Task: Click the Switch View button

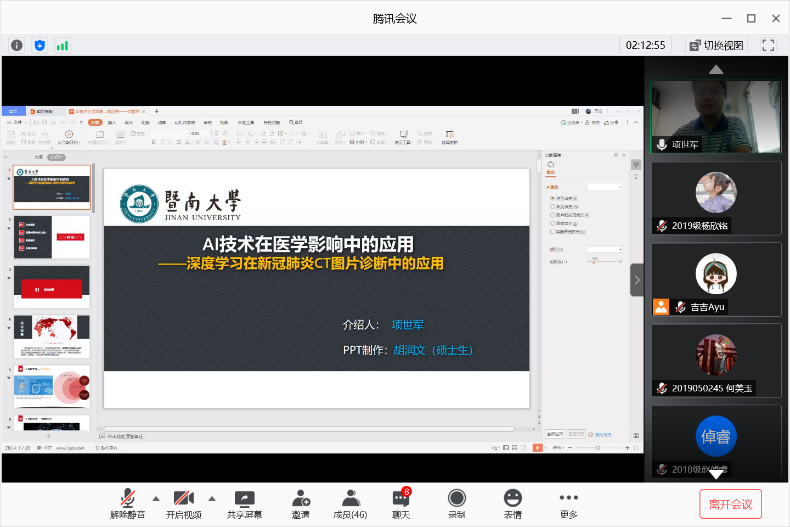Action: (x=716, y=45)
